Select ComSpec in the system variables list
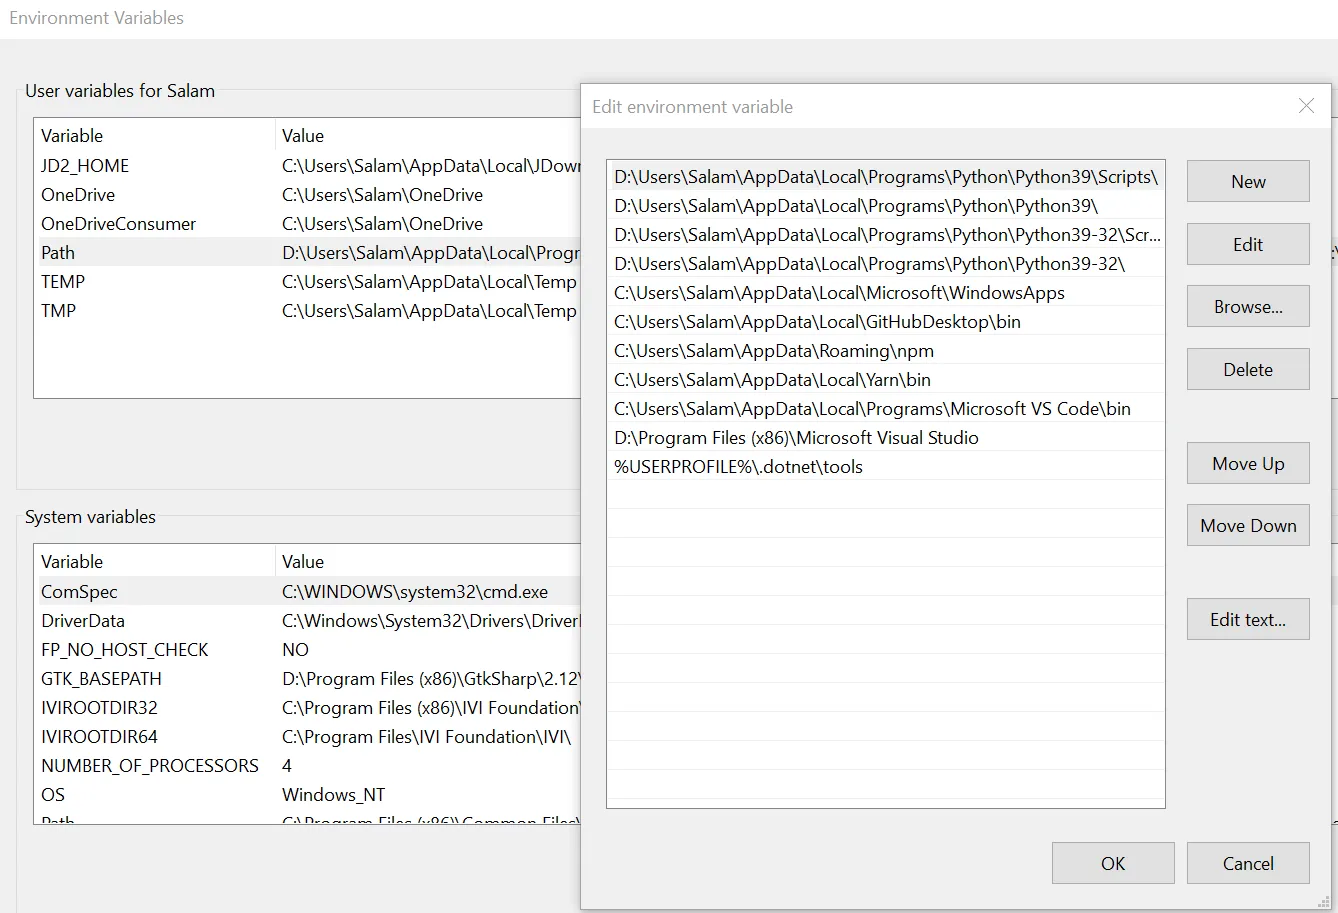This screenshot has width=1338, height=913. 308,592
